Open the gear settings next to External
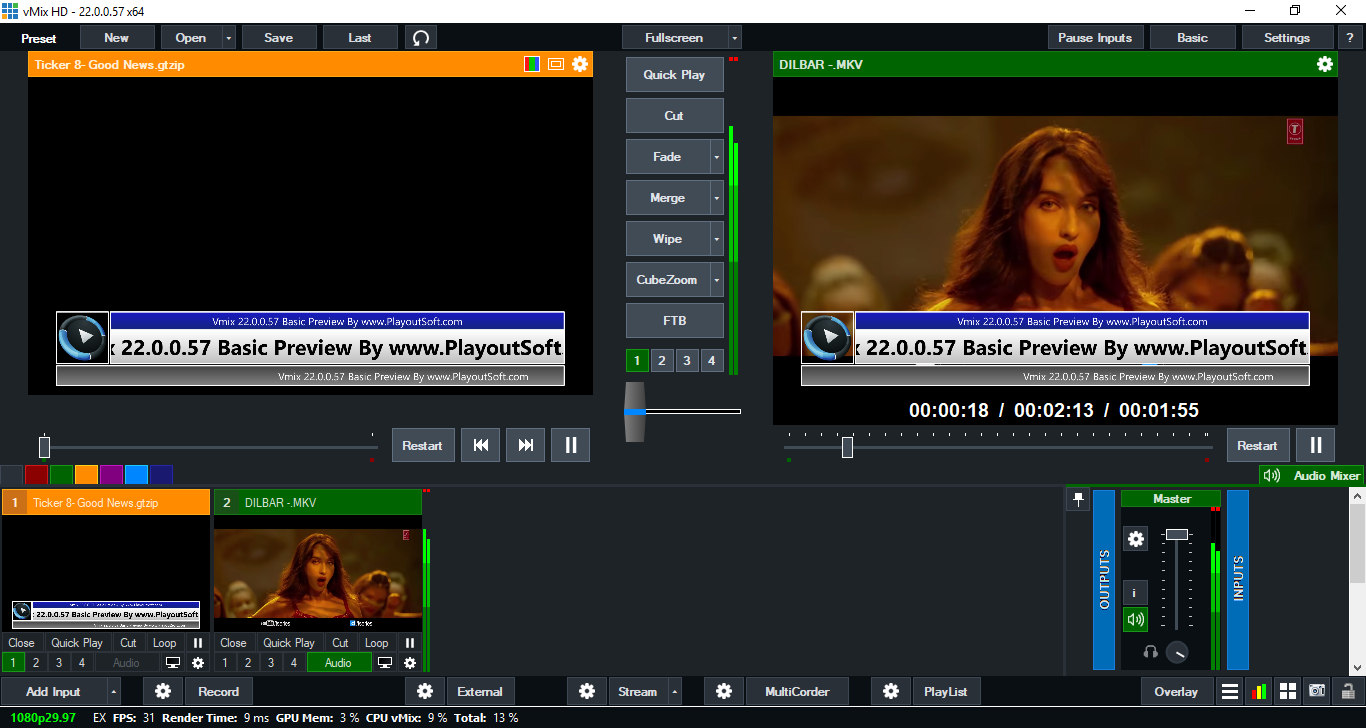This screenshot has width=1366, height=728. 425,691
